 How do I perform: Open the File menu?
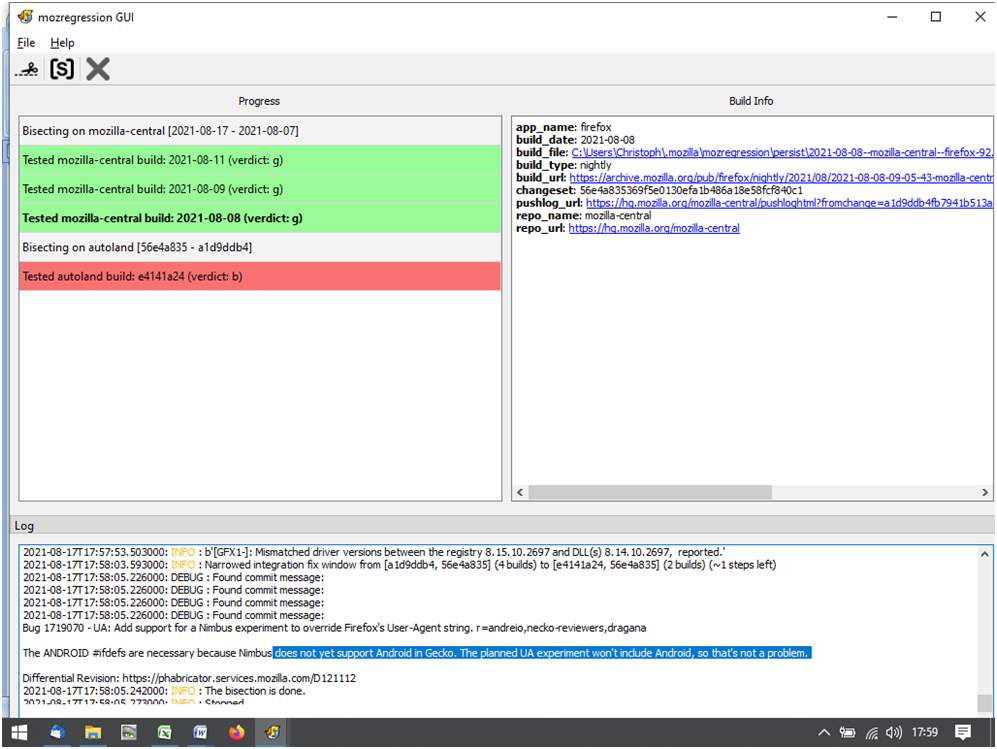(26, 43)
